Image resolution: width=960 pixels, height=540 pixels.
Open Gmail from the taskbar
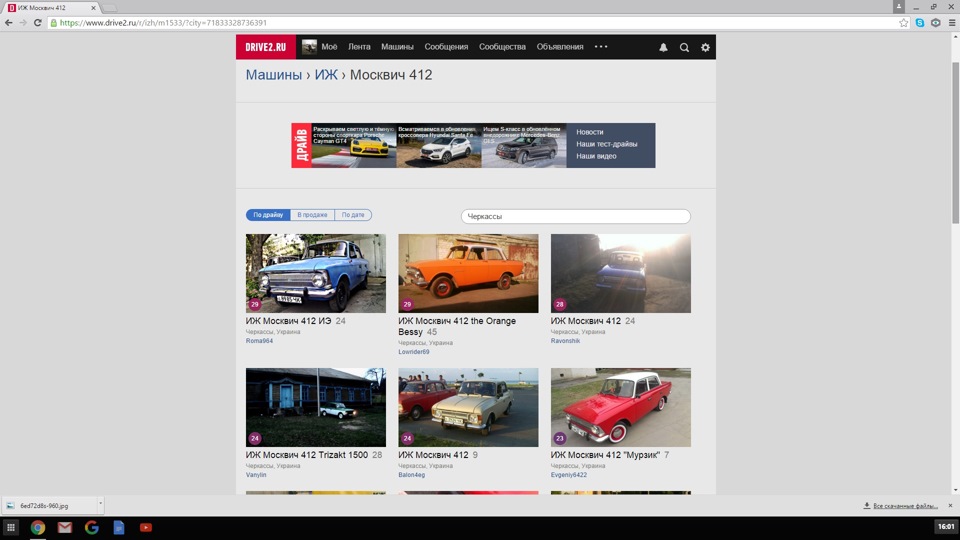tap(65, 527)
